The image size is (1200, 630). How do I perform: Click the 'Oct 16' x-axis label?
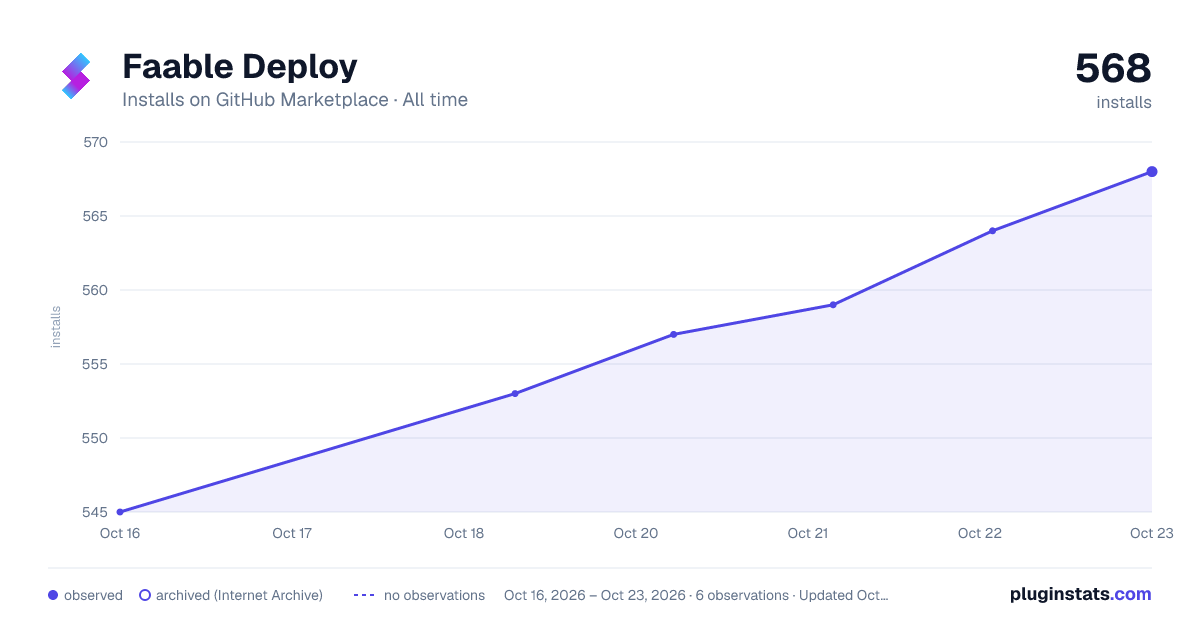tap(120, 533)
